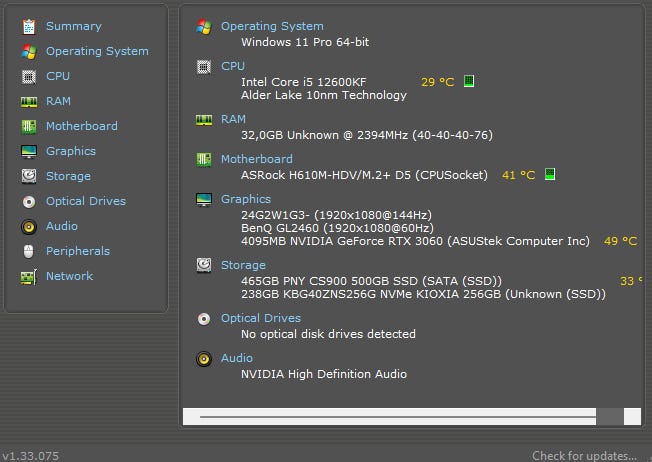Image resolution: width=652 pixels, height=462 pixels.
Task: Select RAM in the sidebar
Action: point(58,101)
